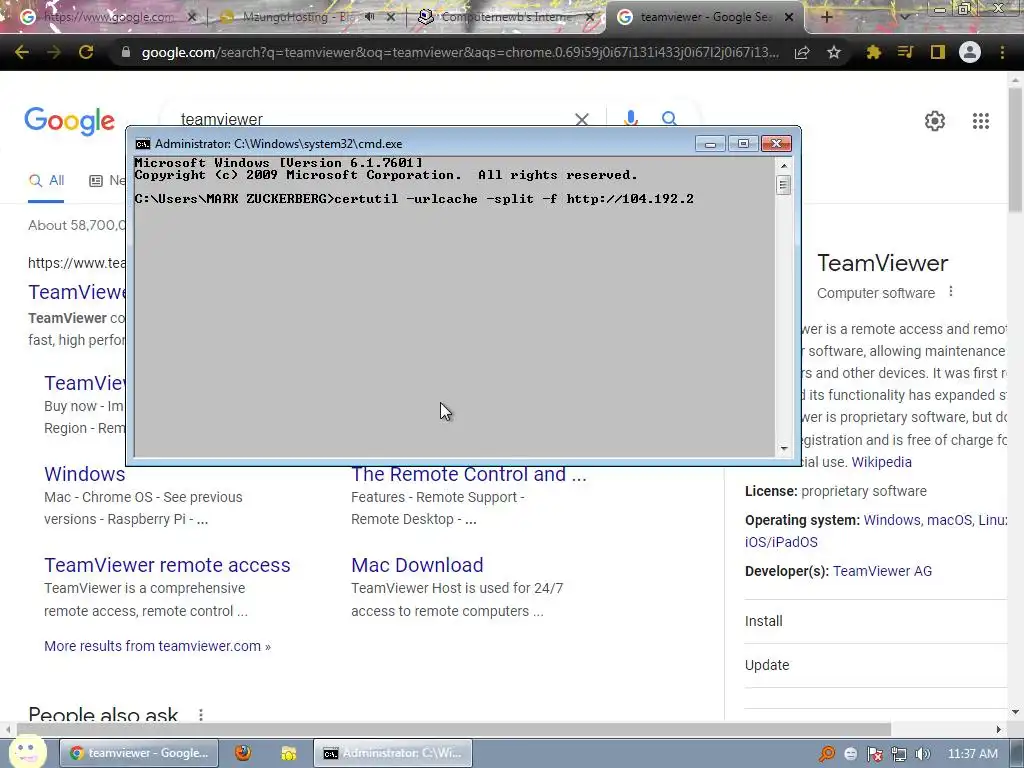Open Chrome's three-dot menu
This screenshot has width=1024, height=768.
[x=1002, y=52]
